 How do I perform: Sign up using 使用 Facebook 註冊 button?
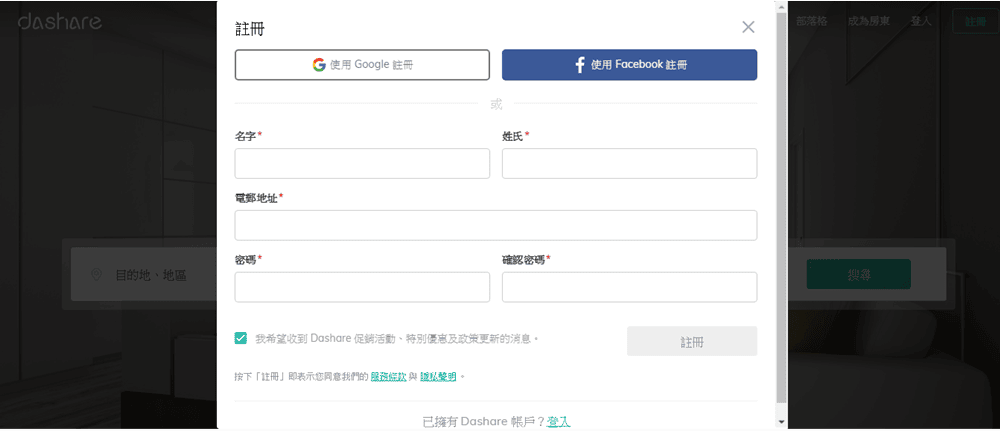tap(629, 65)
